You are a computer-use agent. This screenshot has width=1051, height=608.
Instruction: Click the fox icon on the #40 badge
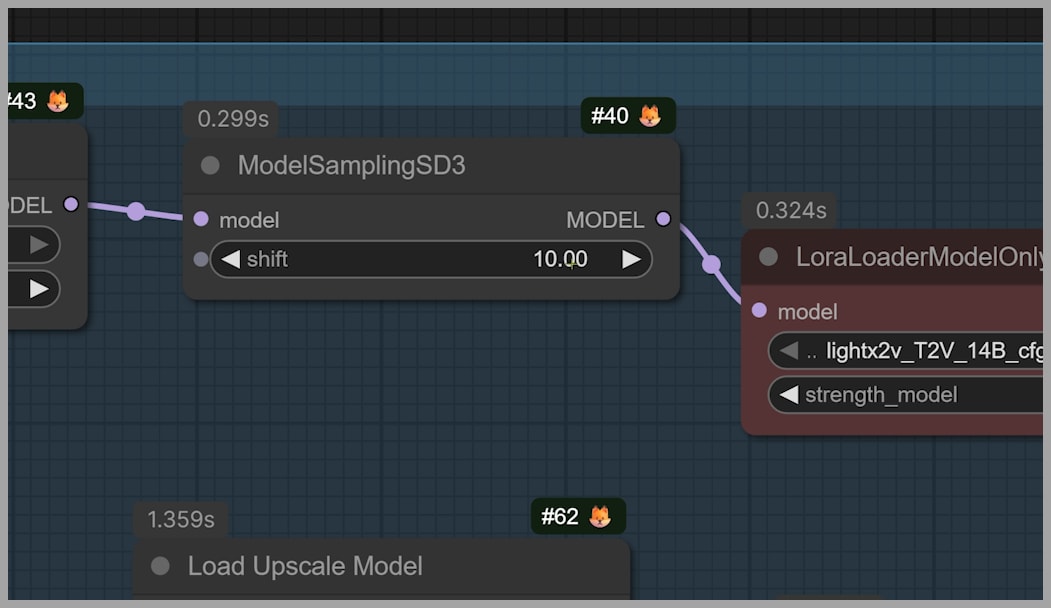point(650,116)
